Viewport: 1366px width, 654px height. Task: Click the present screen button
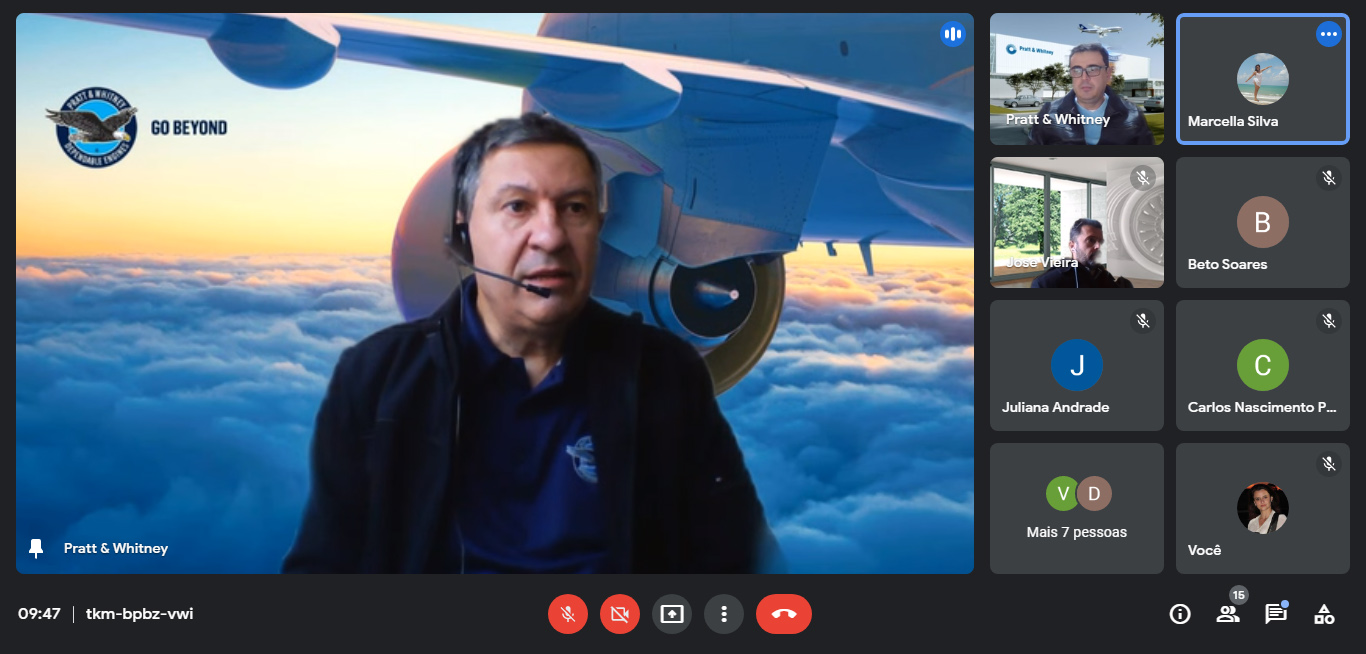click(672, 614)
